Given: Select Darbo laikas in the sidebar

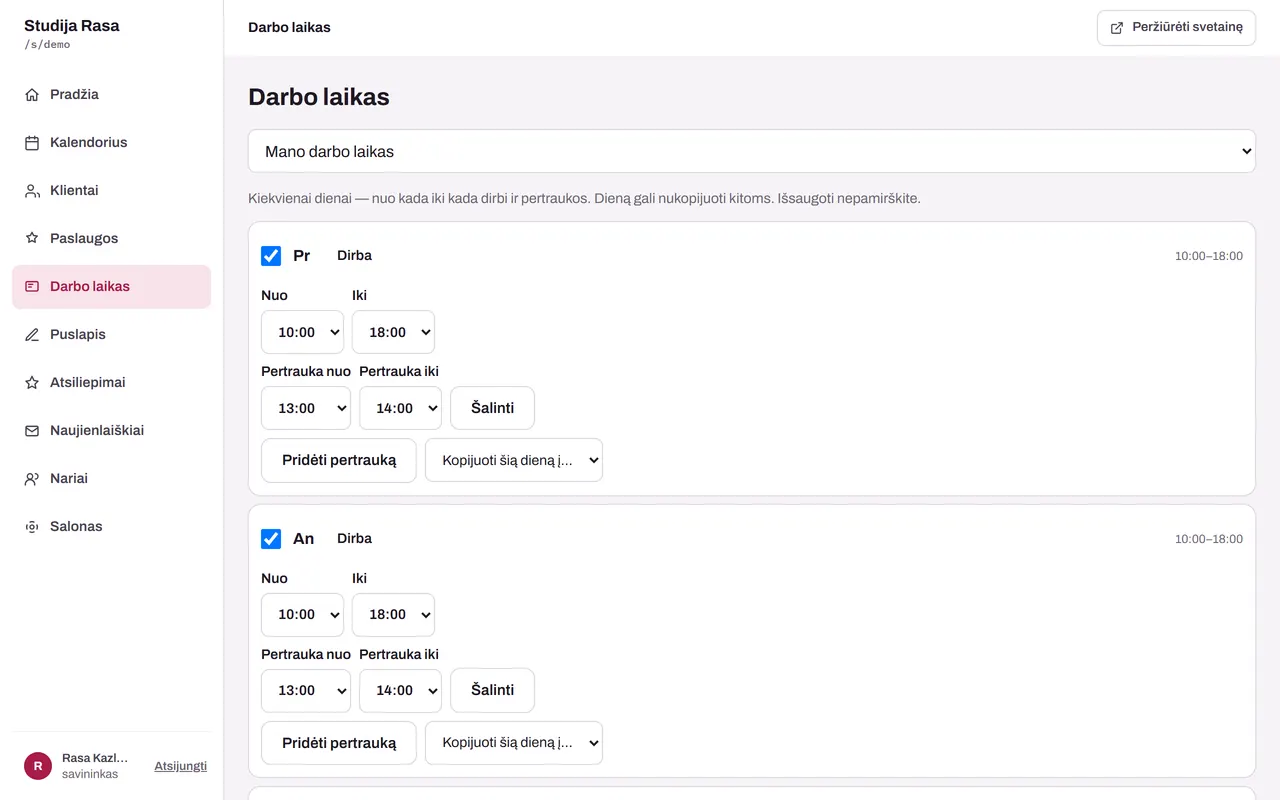Looking at the screenshot, I should click(x=111, y=287).
